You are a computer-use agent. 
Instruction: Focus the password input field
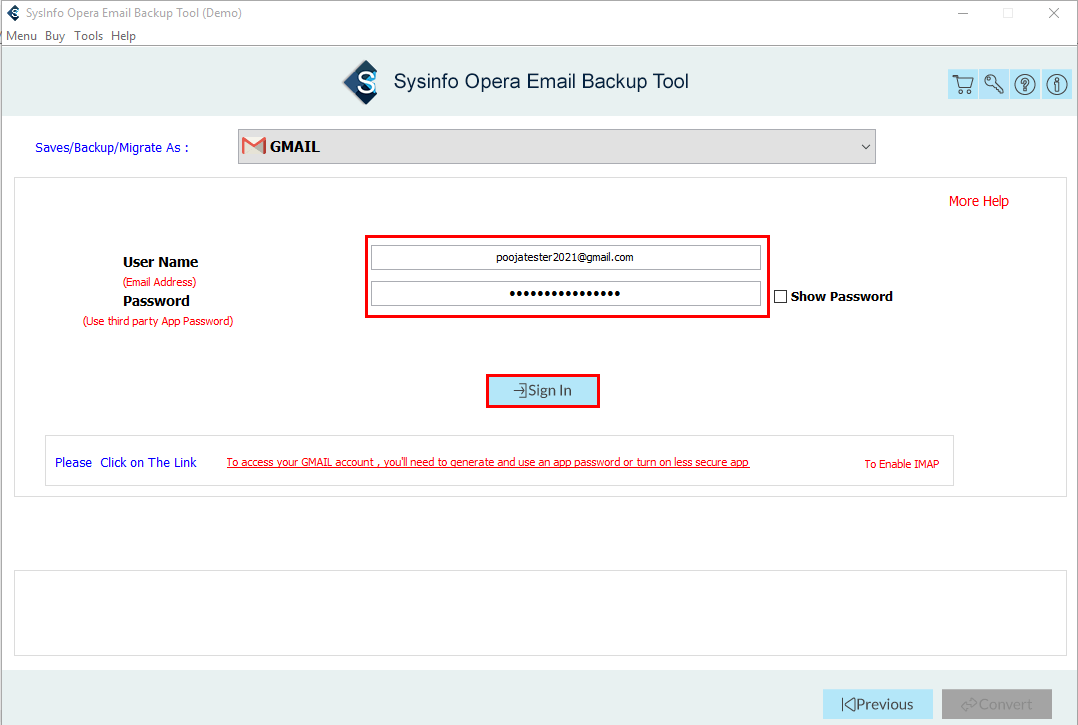coord(566,293)
